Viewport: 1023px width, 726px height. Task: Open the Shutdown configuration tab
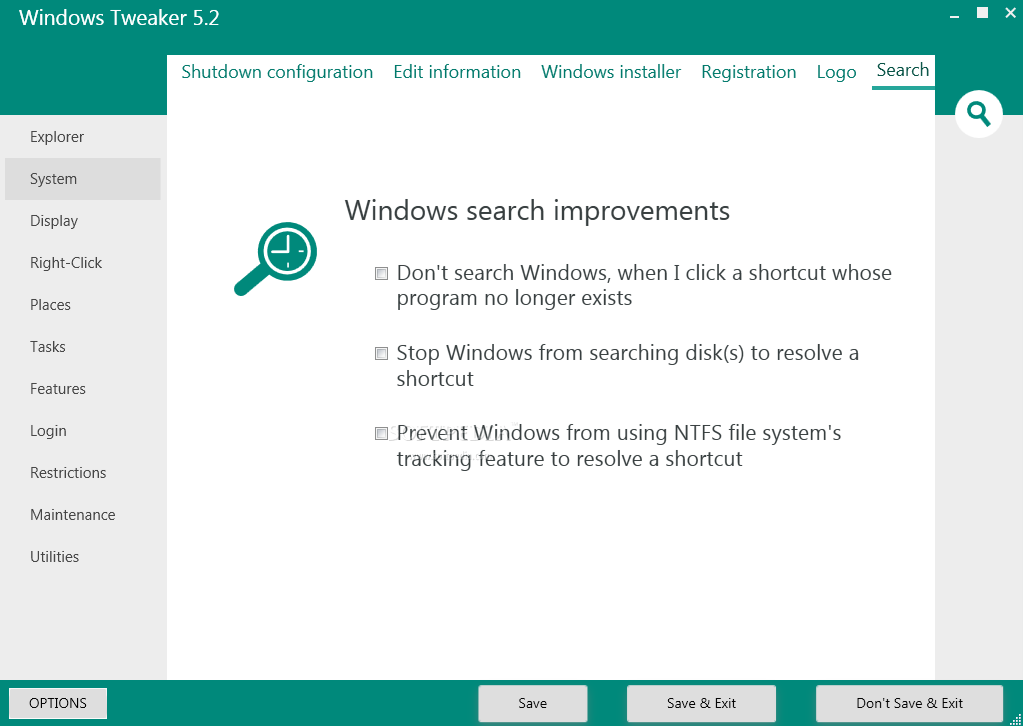click(277, 72)
